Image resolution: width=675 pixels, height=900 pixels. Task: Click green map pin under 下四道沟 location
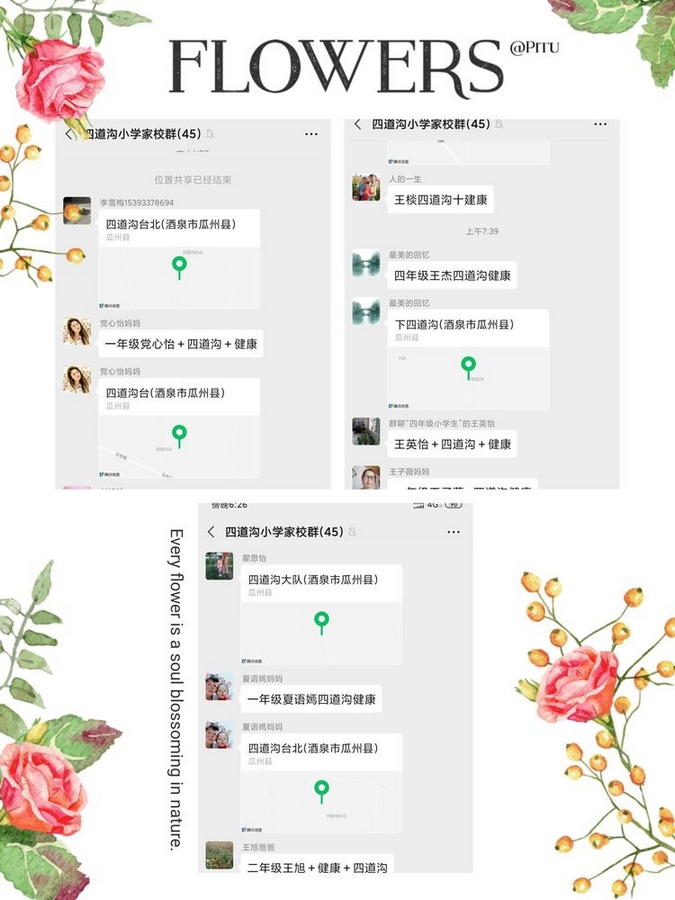click(468, 368)
